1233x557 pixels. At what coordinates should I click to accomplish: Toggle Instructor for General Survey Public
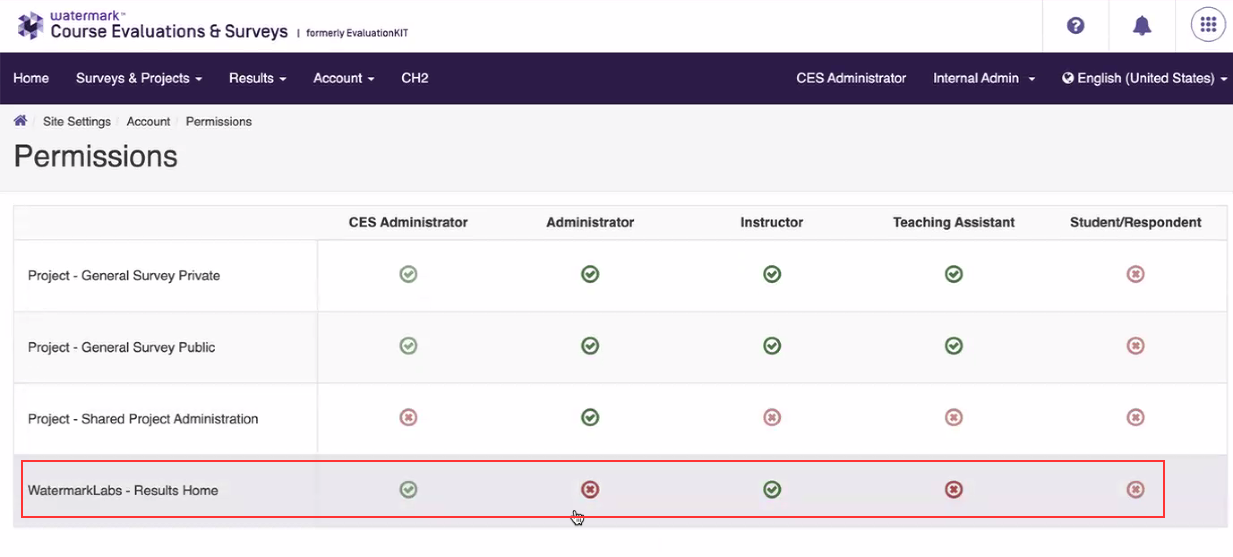(x=772, y=346)
